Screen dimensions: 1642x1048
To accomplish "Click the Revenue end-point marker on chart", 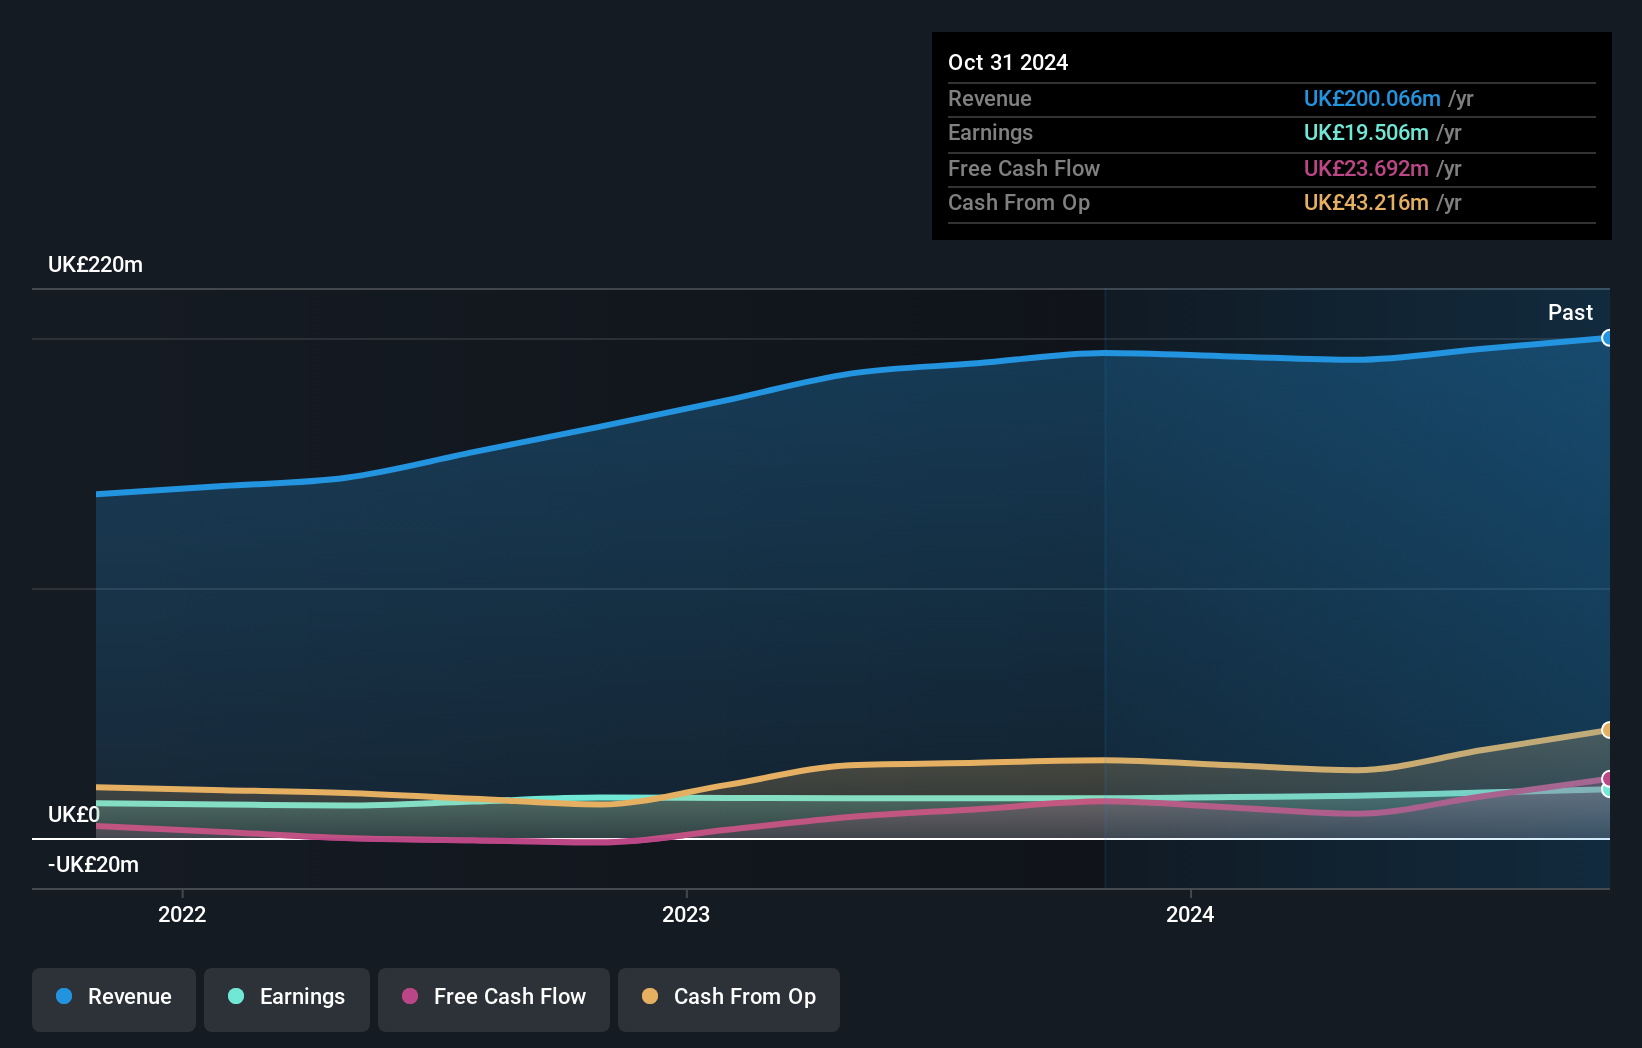I will coord(1607,338).
